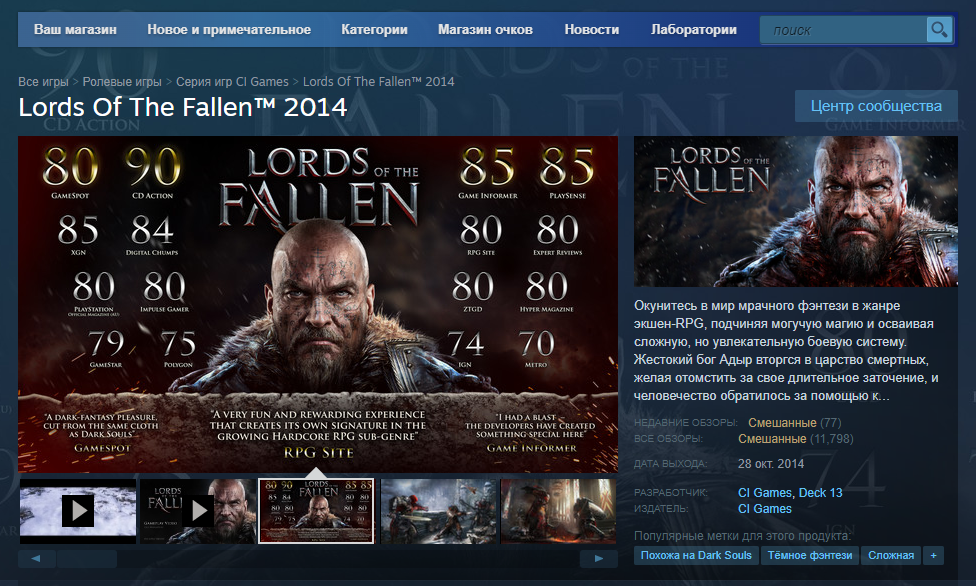Screen dimensions: 976x586
Task: Play the Lords of the Fallen gameplay video
Action: pyautogui.click(x=199, y=511)
